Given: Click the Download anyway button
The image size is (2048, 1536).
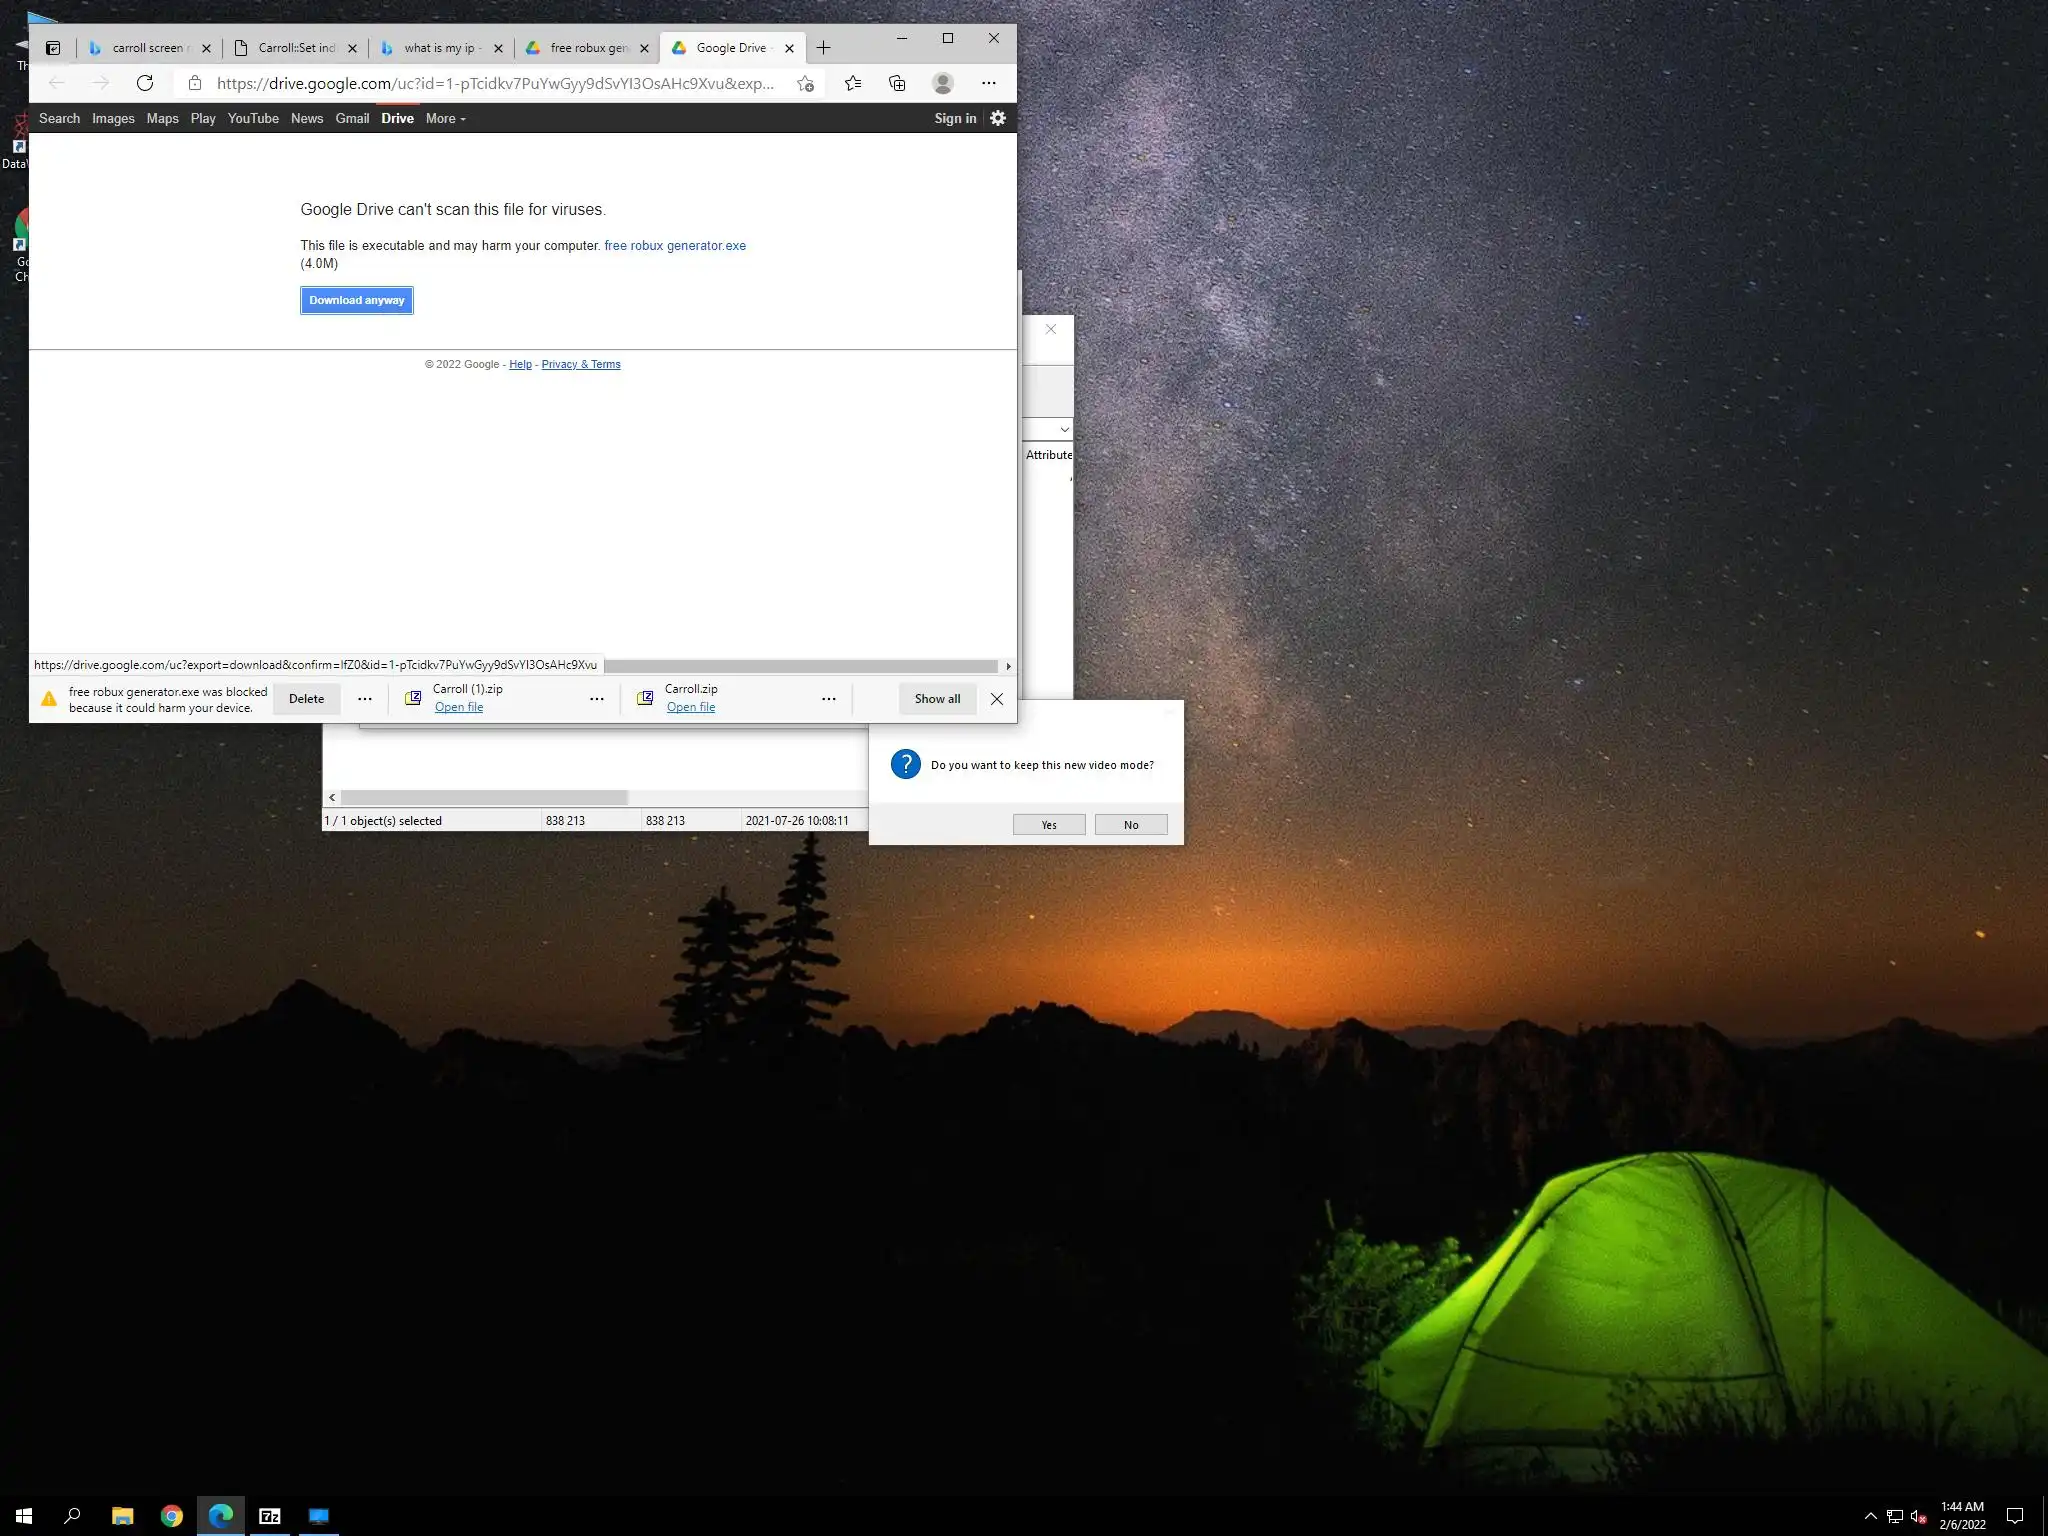Looking at the screenshot, I should point(356,300).
